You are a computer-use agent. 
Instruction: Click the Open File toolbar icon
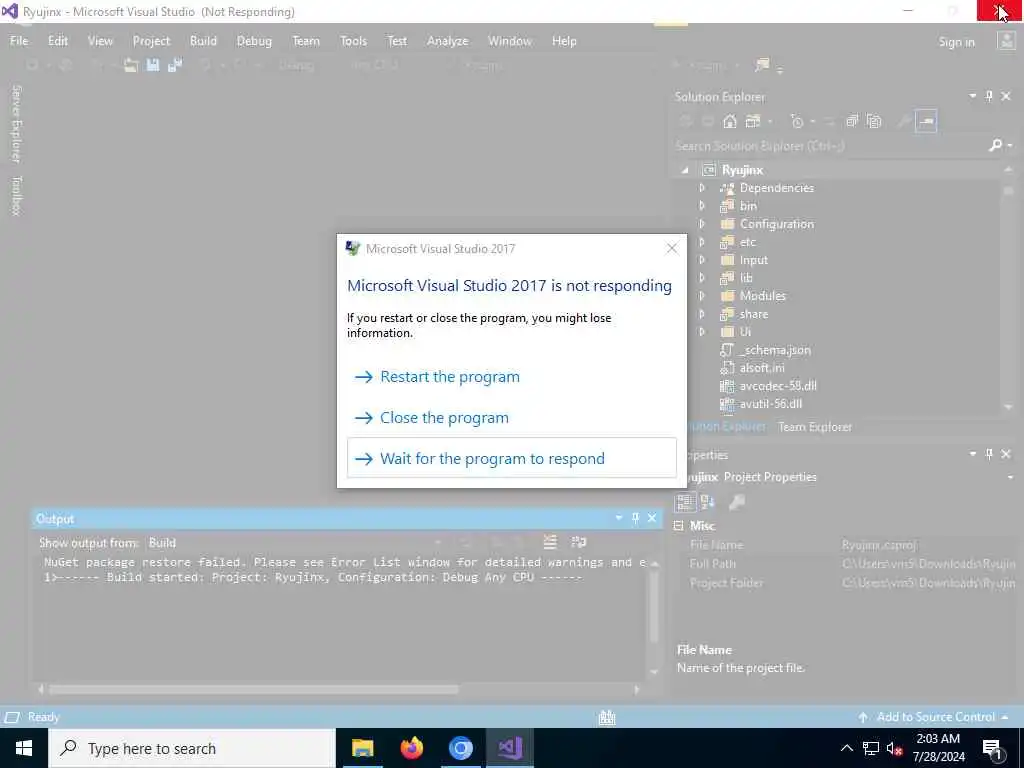131,65
